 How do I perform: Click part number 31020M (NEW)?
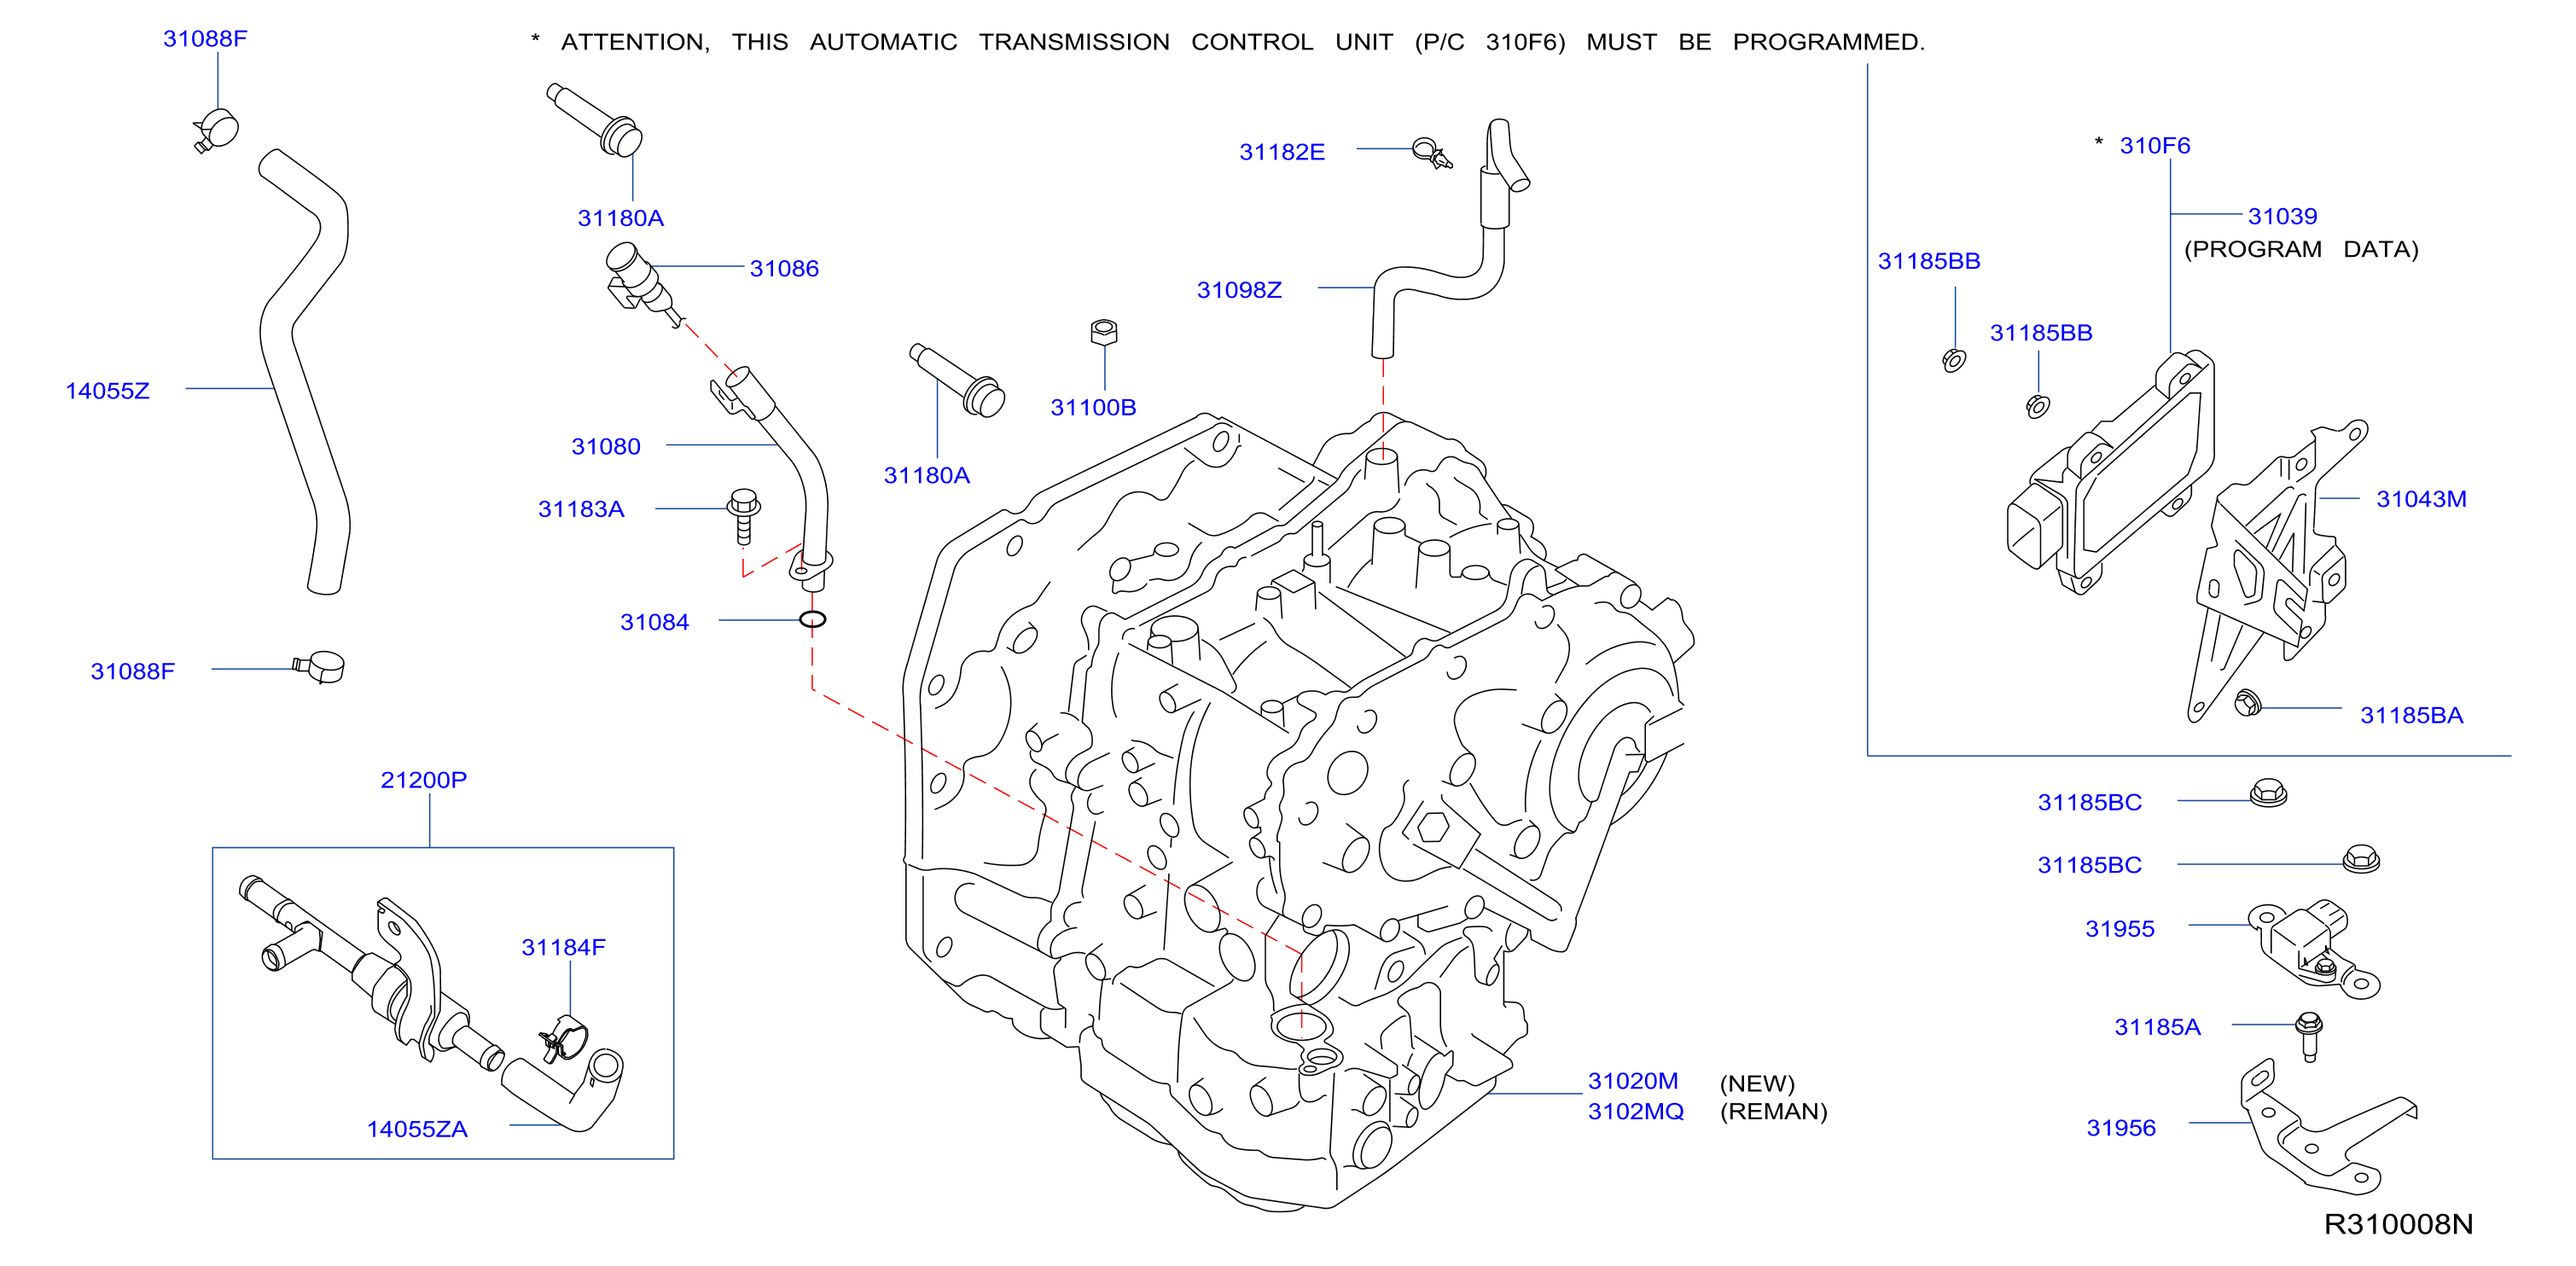click(x=1633, y=1081)
